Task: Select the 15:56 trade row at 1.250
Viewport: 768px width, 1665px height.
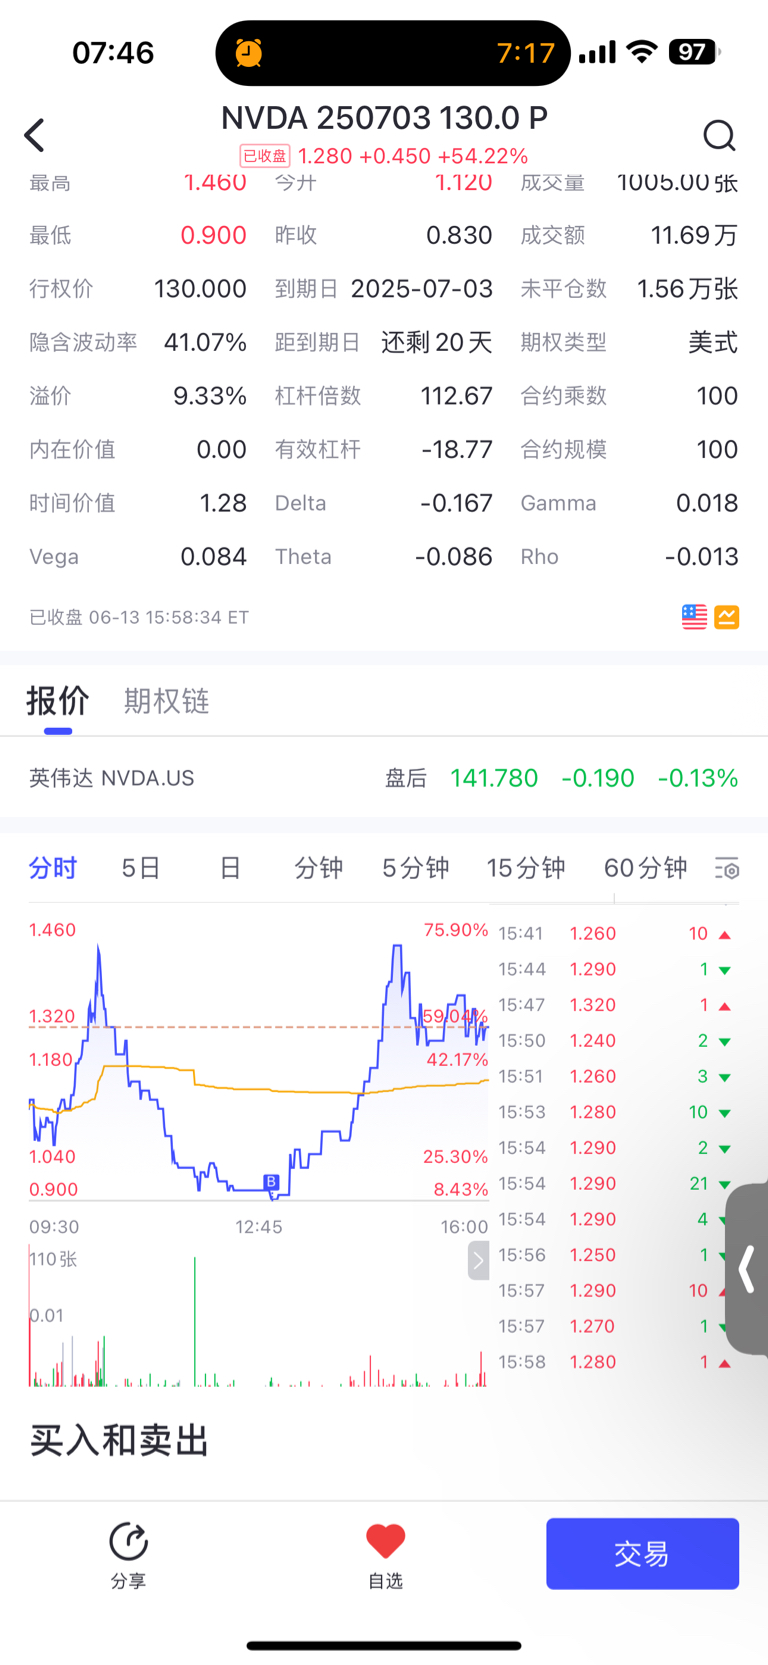Action: point(614,1255)
